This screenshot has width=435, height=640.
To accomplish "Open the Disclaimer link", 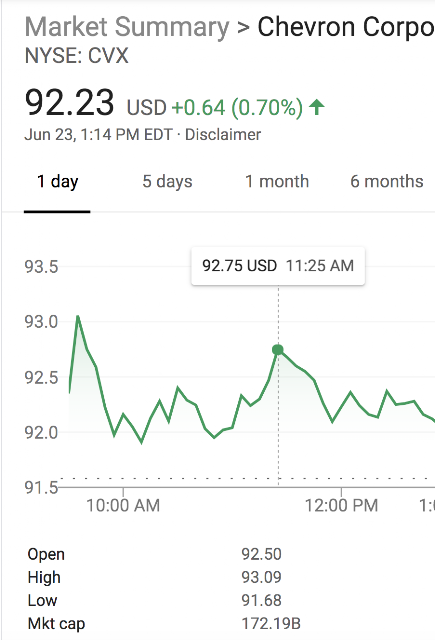I will tap(223, 135).
